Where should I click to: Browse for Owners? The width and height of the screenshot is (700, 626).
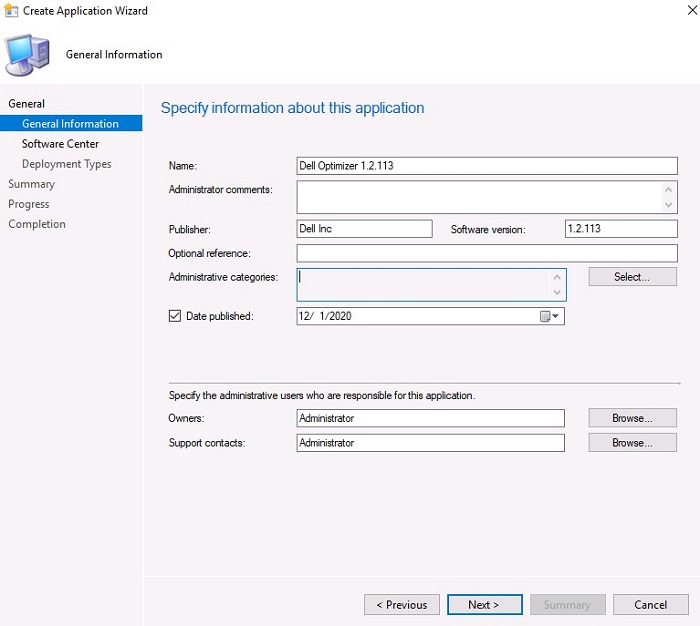pyautogui.click(x=633, y=418)
